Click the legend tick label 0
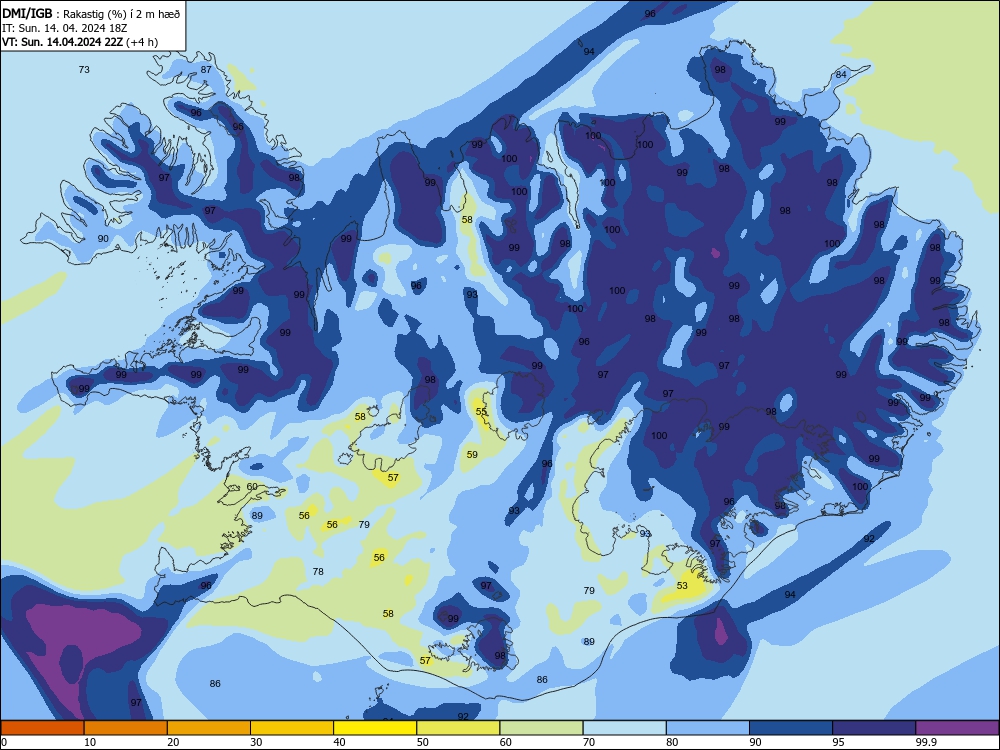1000x750 pixels. coord(4,742)
